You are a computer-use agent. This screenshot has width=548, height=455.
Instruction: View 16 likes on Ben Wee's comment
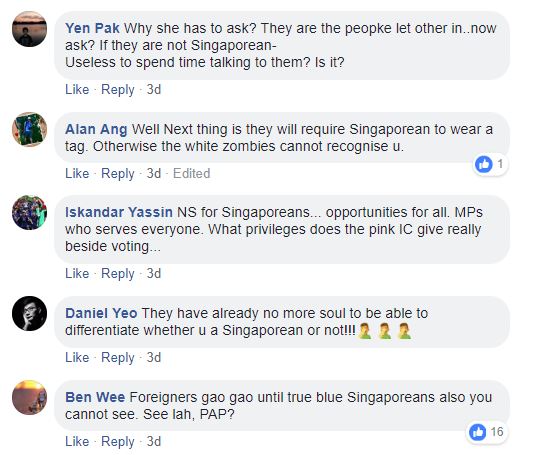(488, 432)
